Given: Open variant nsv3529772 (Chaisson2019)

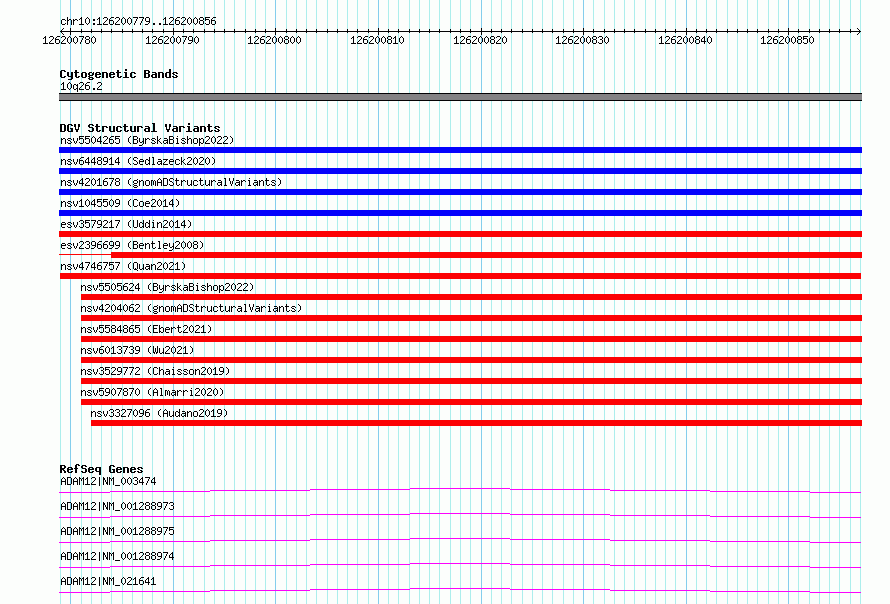Looking at the screenshot, I should (x=155, y=371).
